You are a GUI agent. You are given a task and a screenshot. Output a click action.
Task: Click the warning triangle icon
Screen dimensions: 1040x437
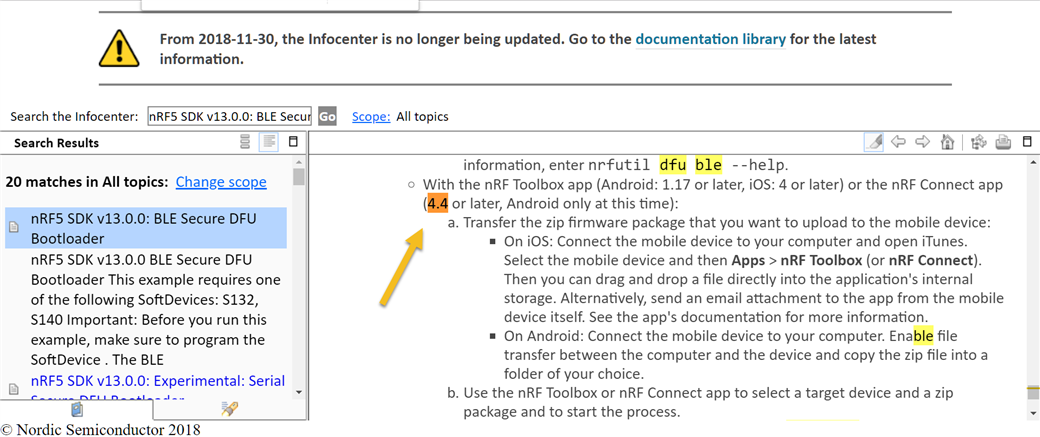(x=119, y=48)
